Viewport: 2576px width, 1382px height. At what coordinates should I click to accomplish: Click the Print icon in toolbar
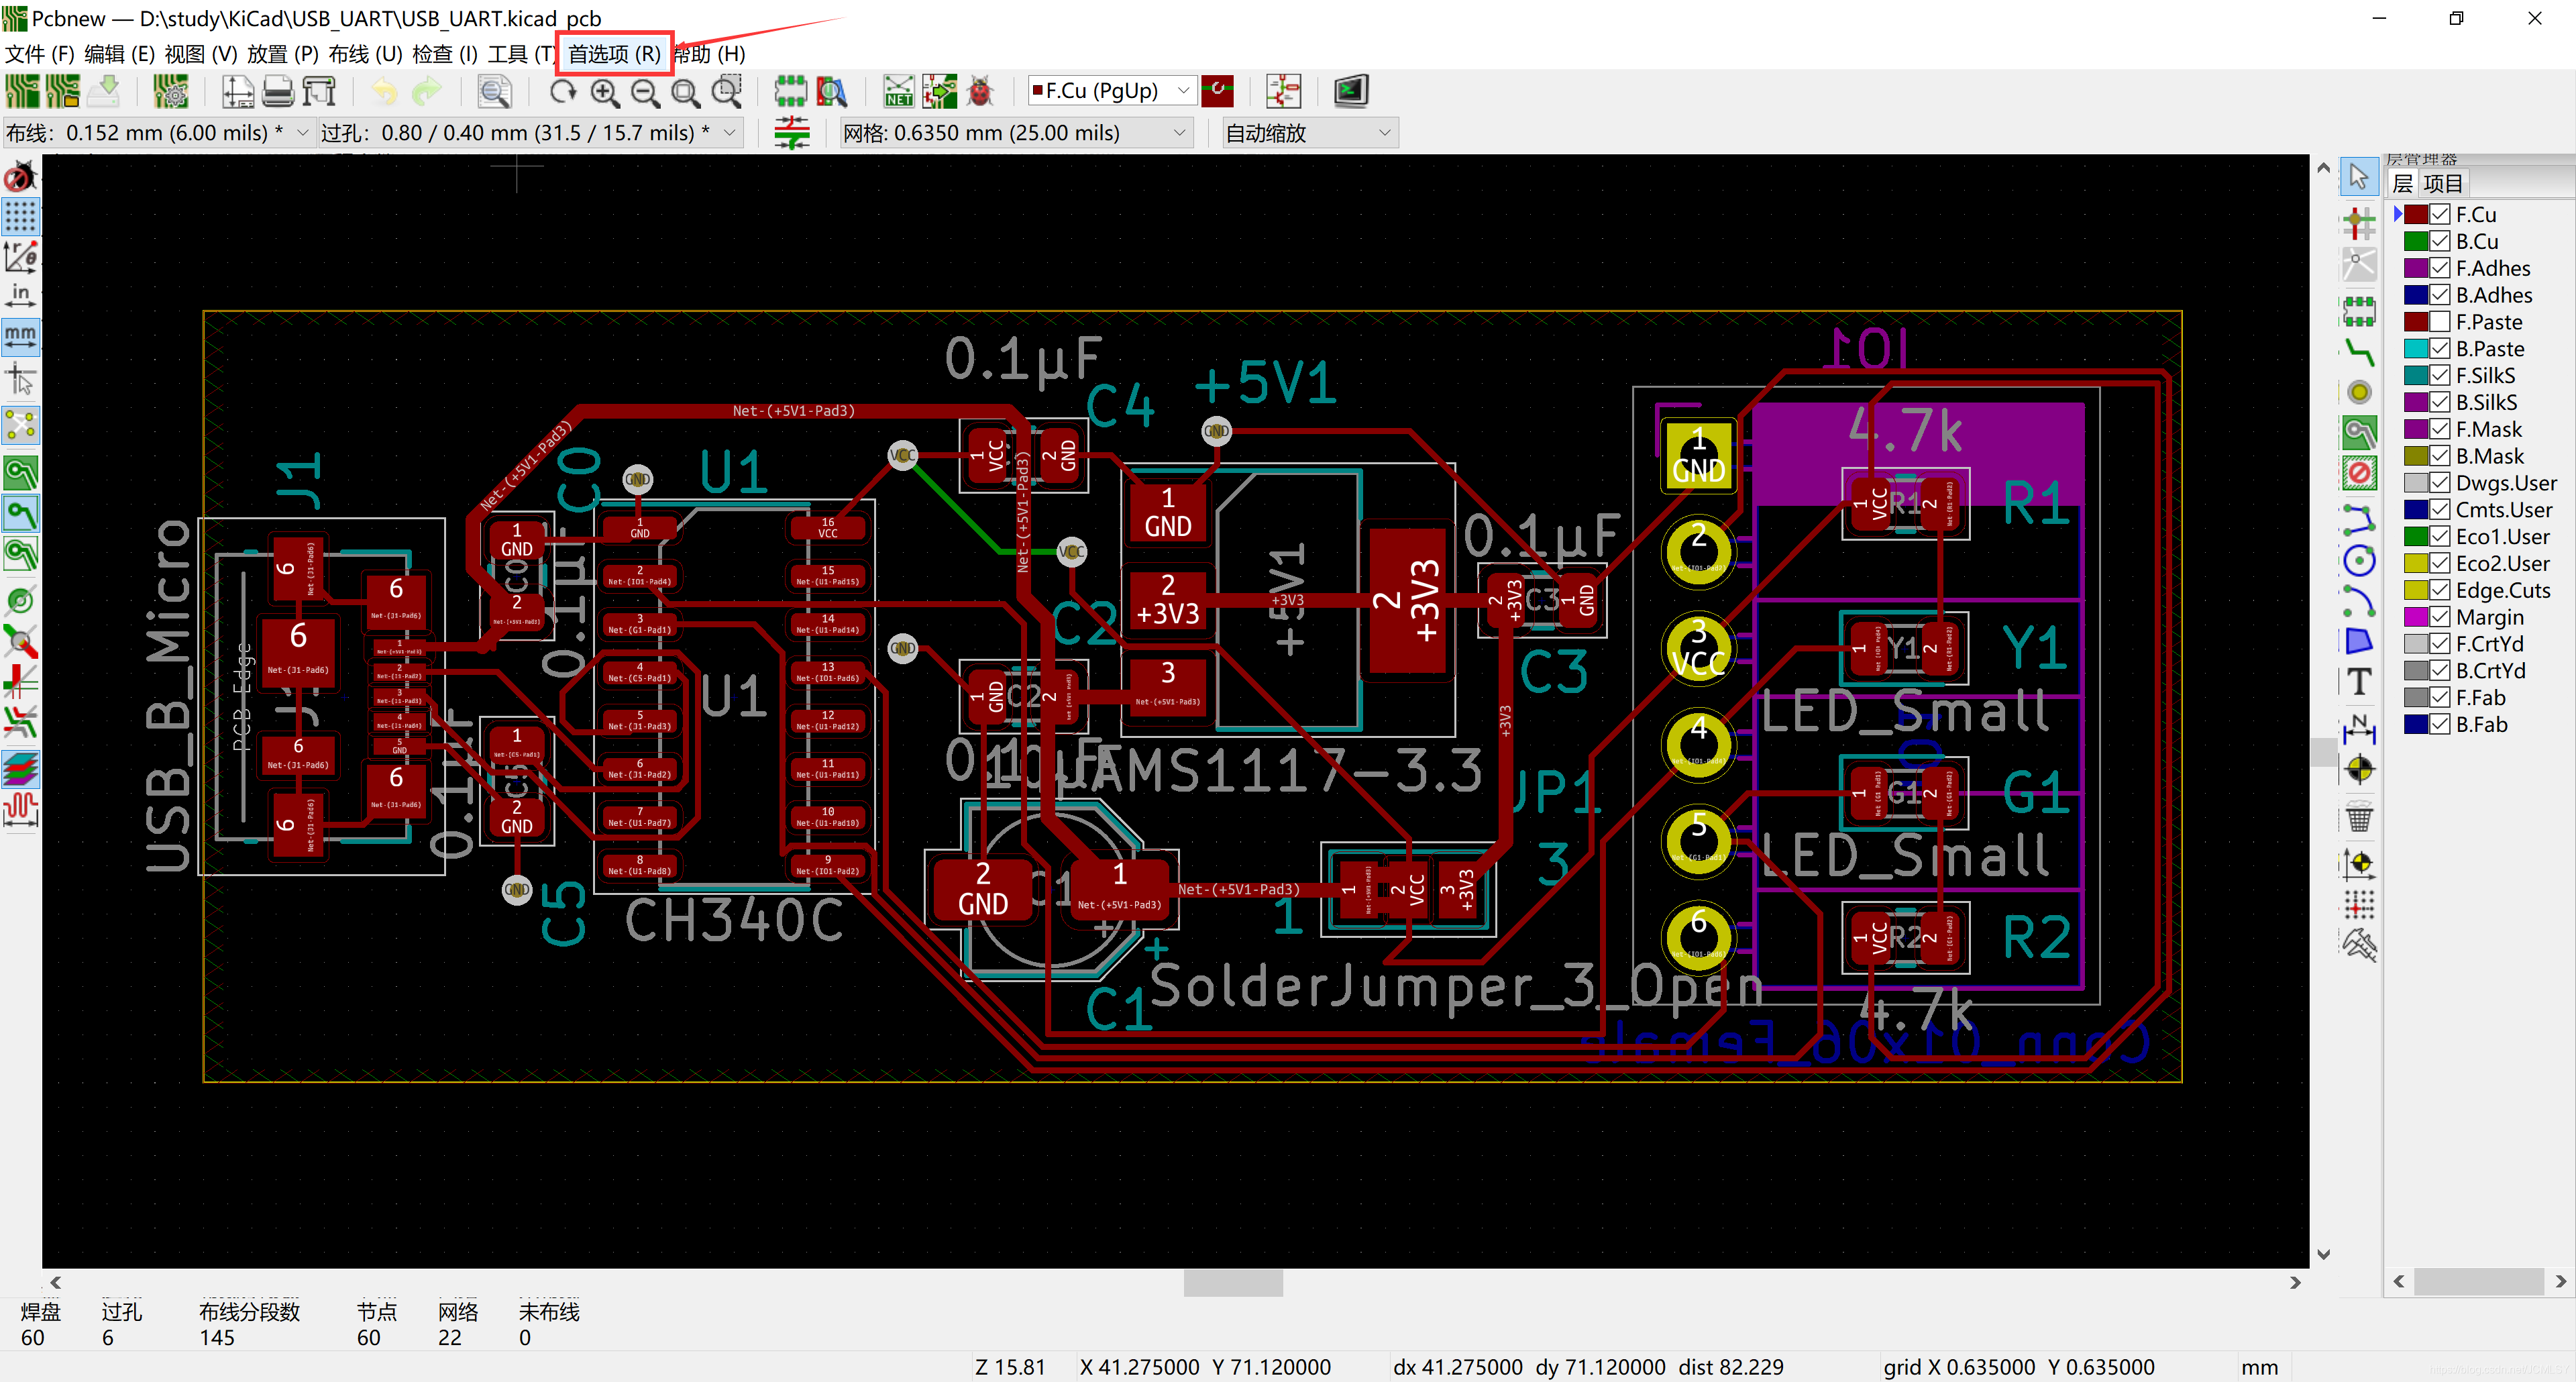(278, 92)
